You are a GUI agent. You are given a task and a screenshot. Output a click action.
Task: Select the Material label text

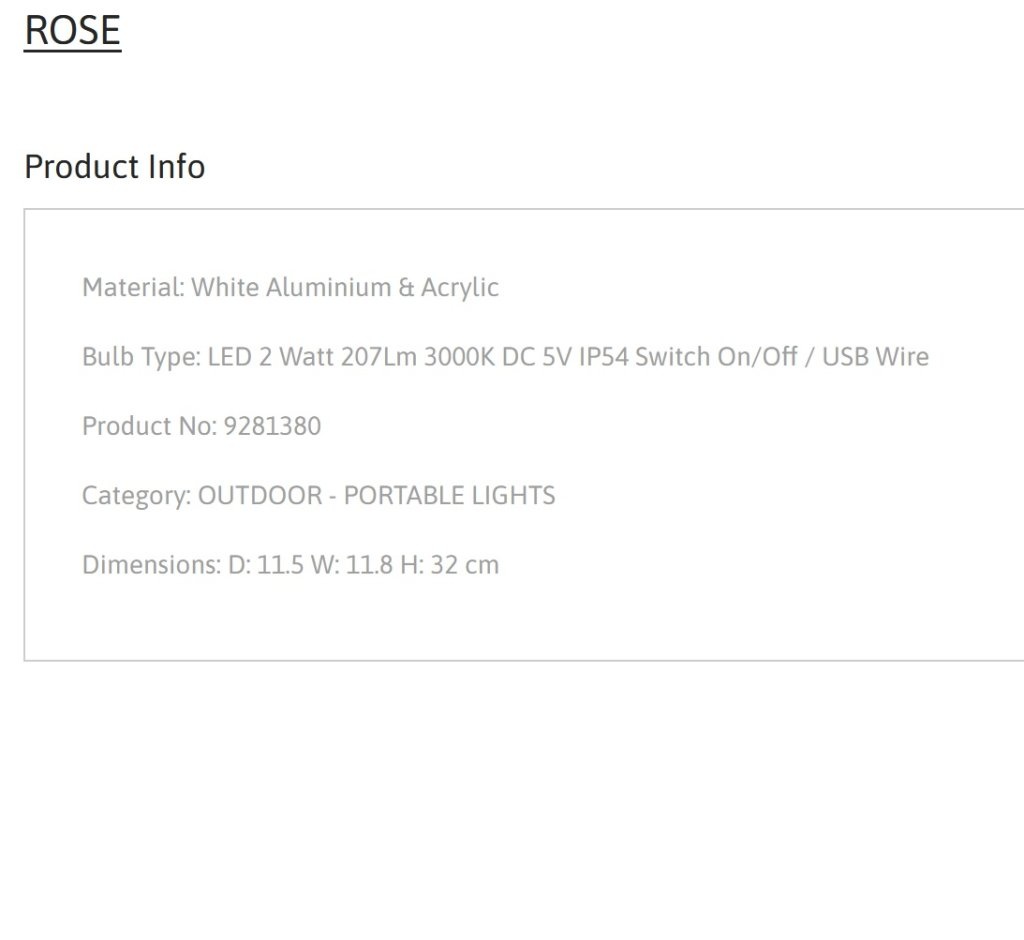tap(133, 287)
